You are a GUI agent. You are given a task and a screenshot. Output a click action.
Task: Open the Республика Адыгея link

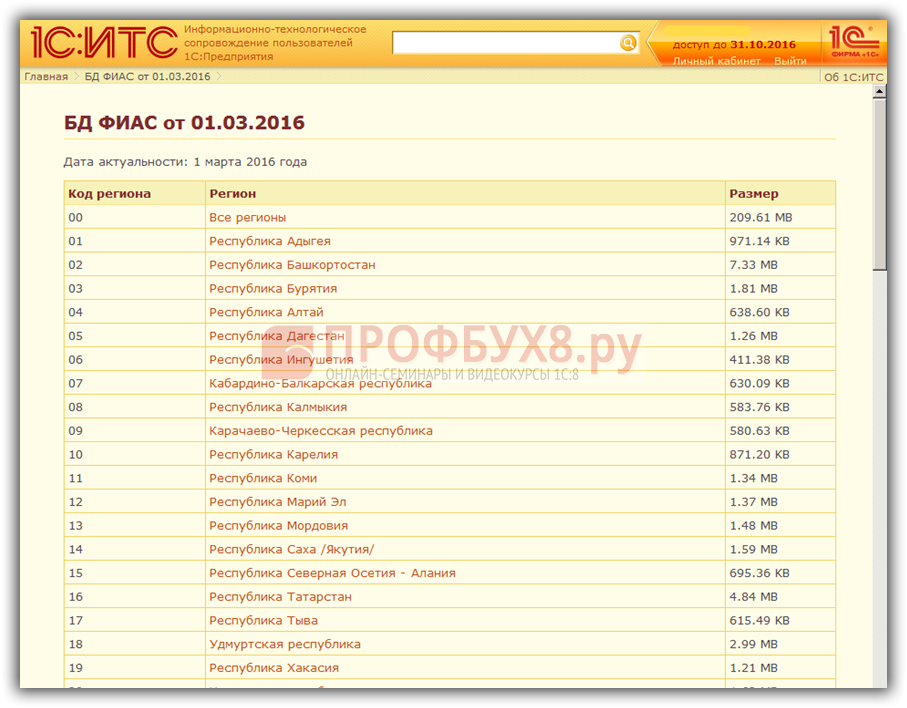pyautogui.click(x=269, y=241)
